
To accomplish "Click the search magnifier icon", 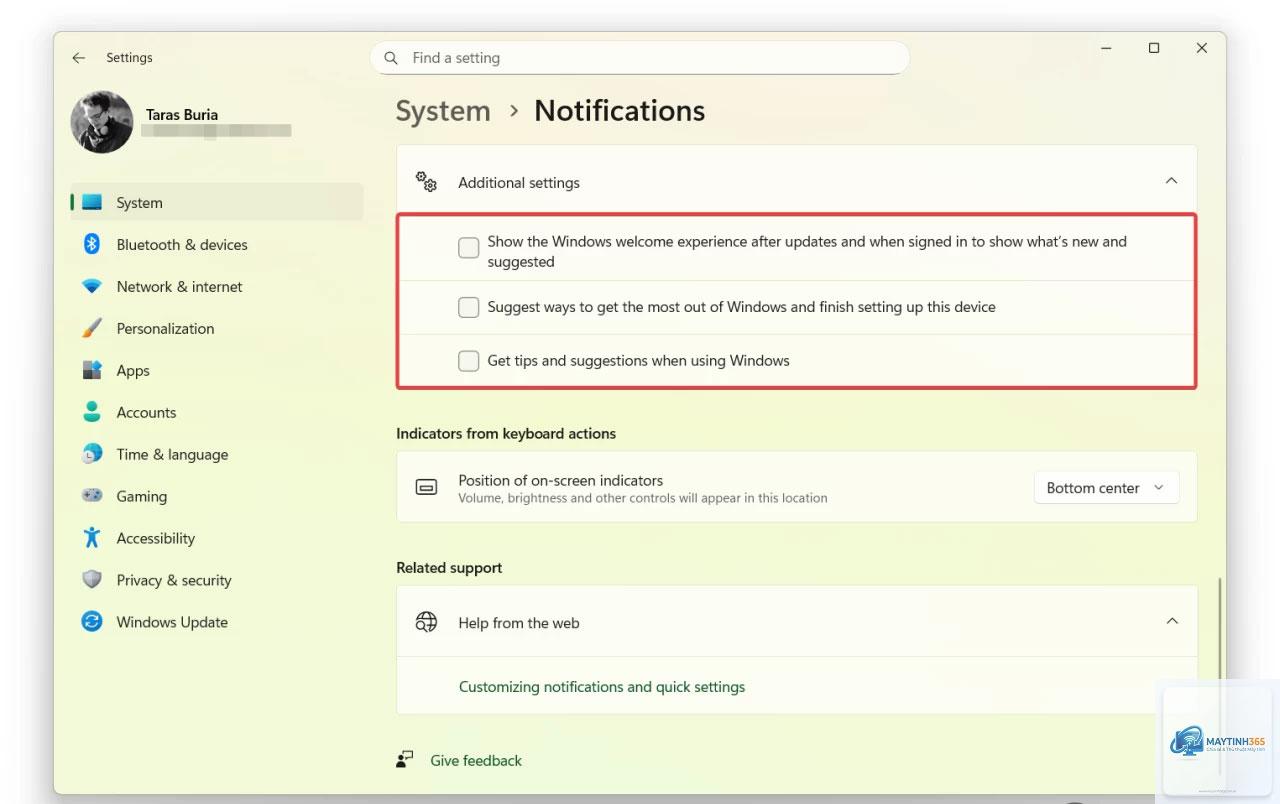I will [391, 58].
